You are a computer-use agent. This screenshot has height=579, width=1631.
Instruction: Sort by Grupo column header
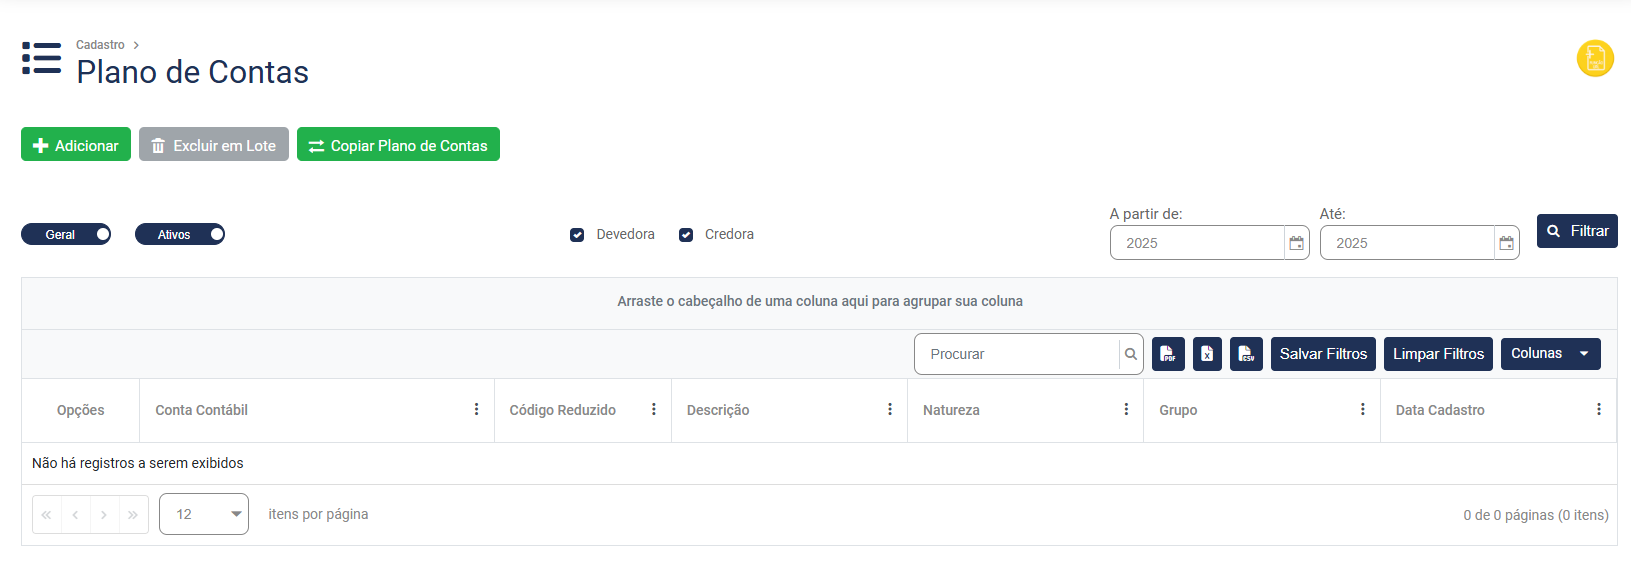(1178, 410)
